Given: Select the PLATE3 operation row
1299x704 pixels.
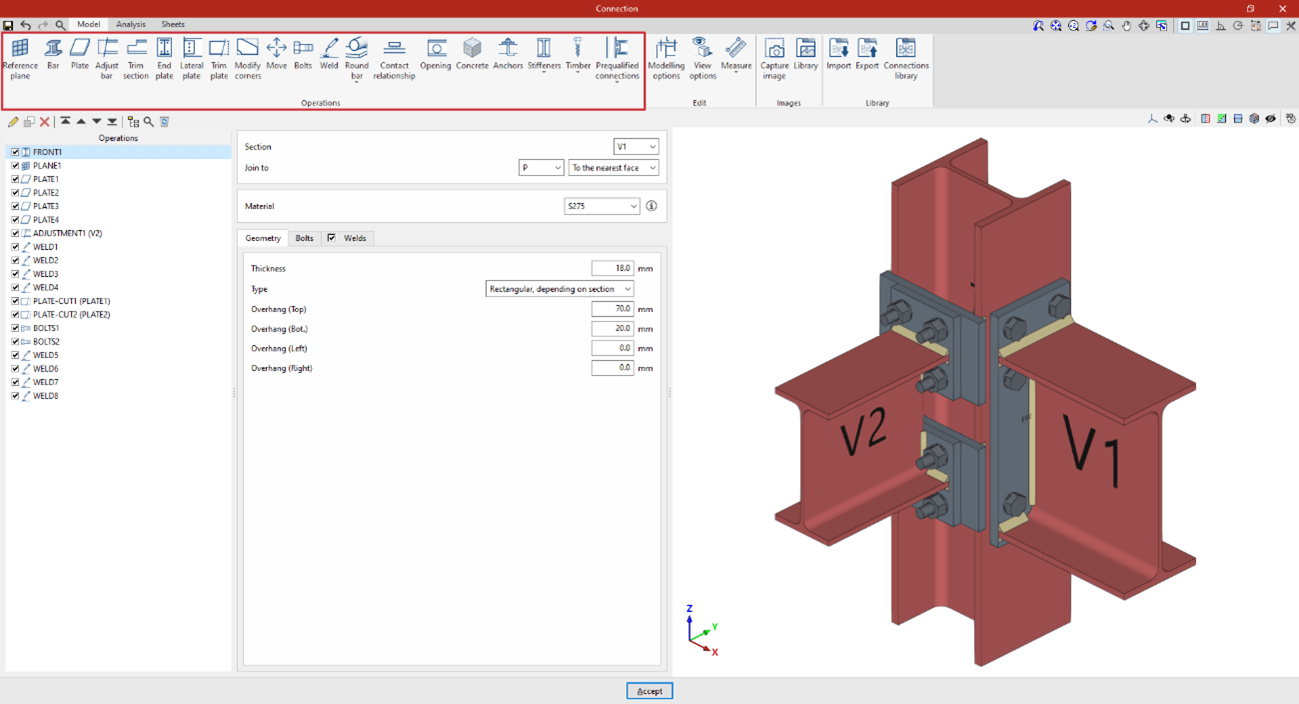Looking at the screenshot, I should coord(119,206).
